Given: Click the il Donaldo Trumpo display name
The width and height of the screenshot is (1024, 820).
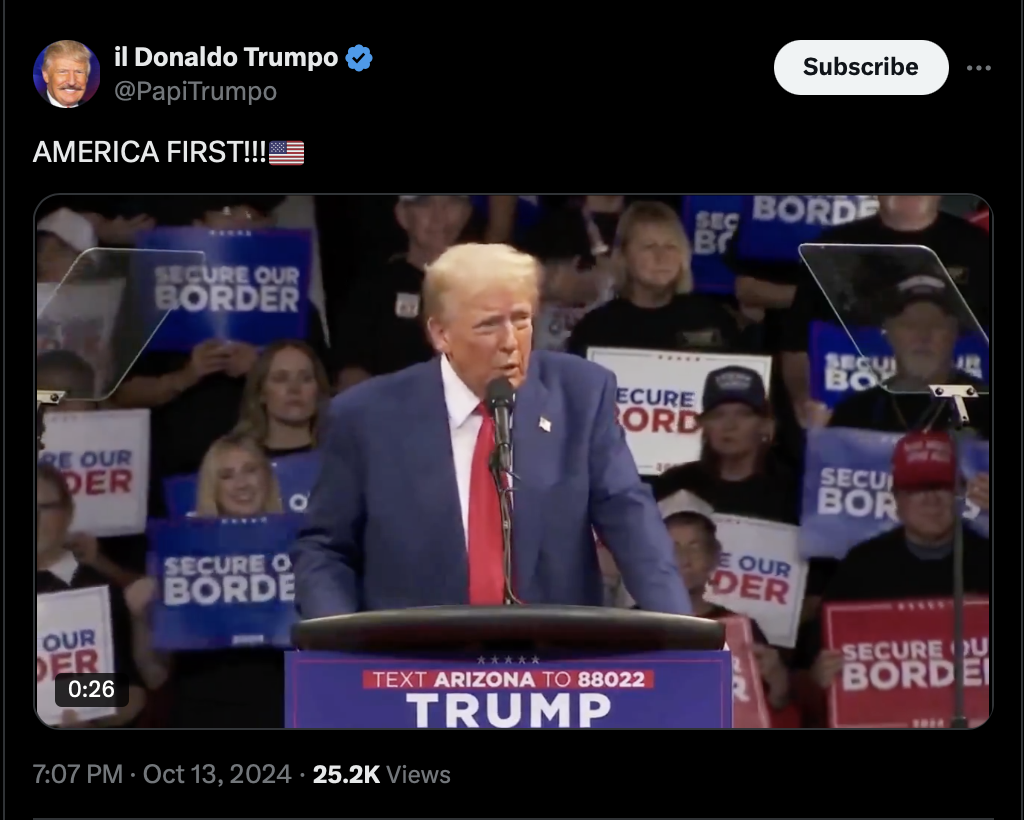Looking at the screenshot, I should [226, 57].
